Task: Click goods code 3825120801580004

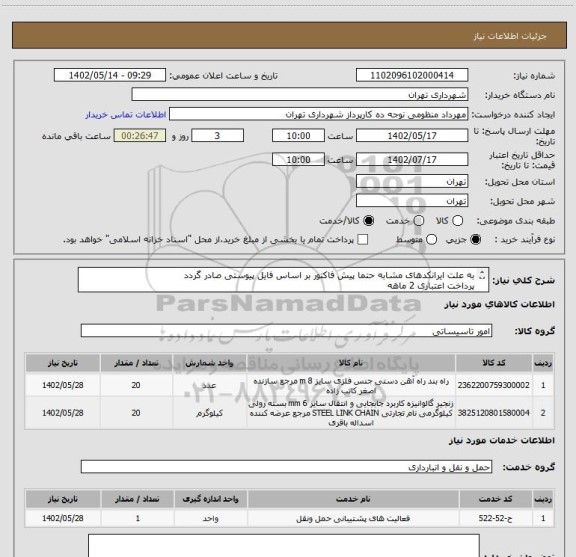Action: (x=494, y=413)
